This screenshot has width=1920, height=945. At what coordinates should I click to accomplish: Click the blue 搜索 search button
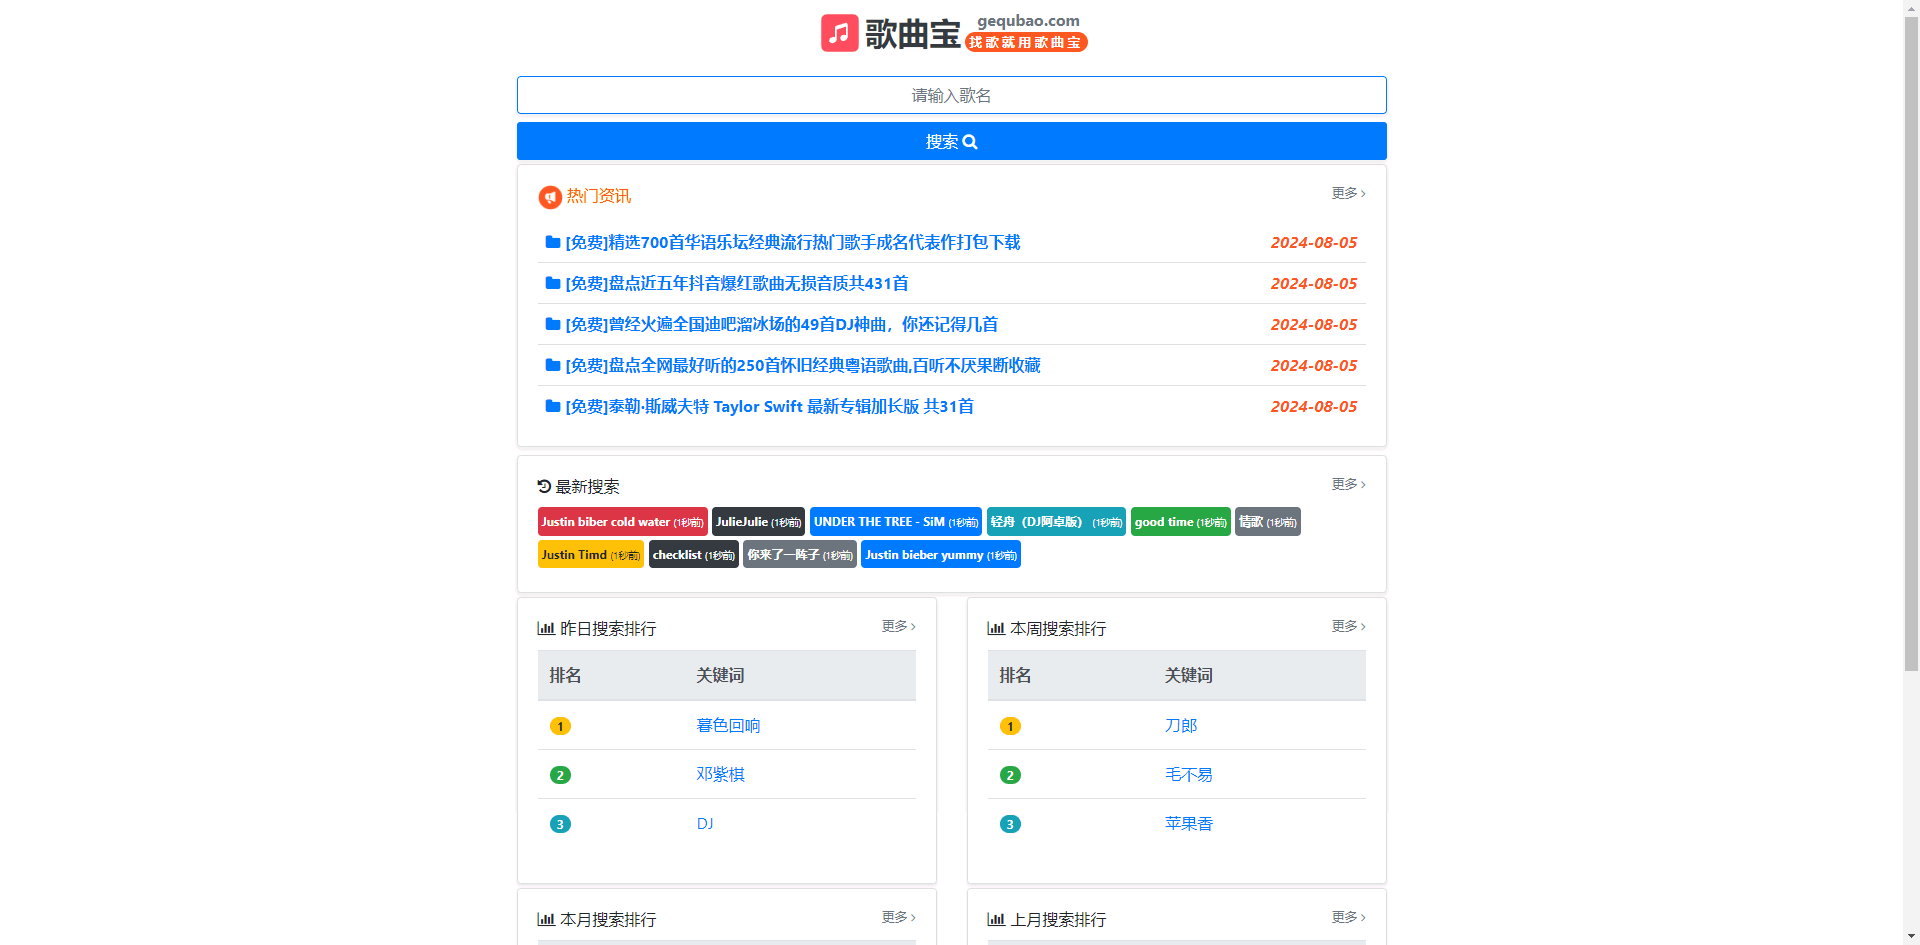point(951,141)
